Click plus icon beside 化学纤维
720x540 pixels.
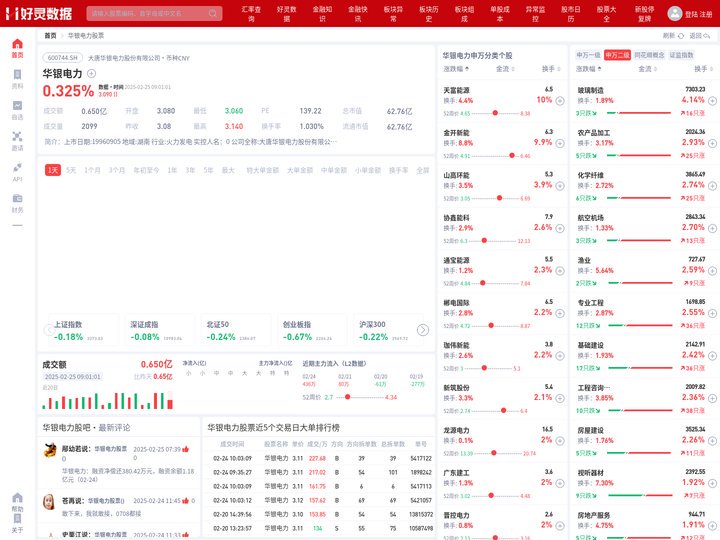tap(712, 186)
